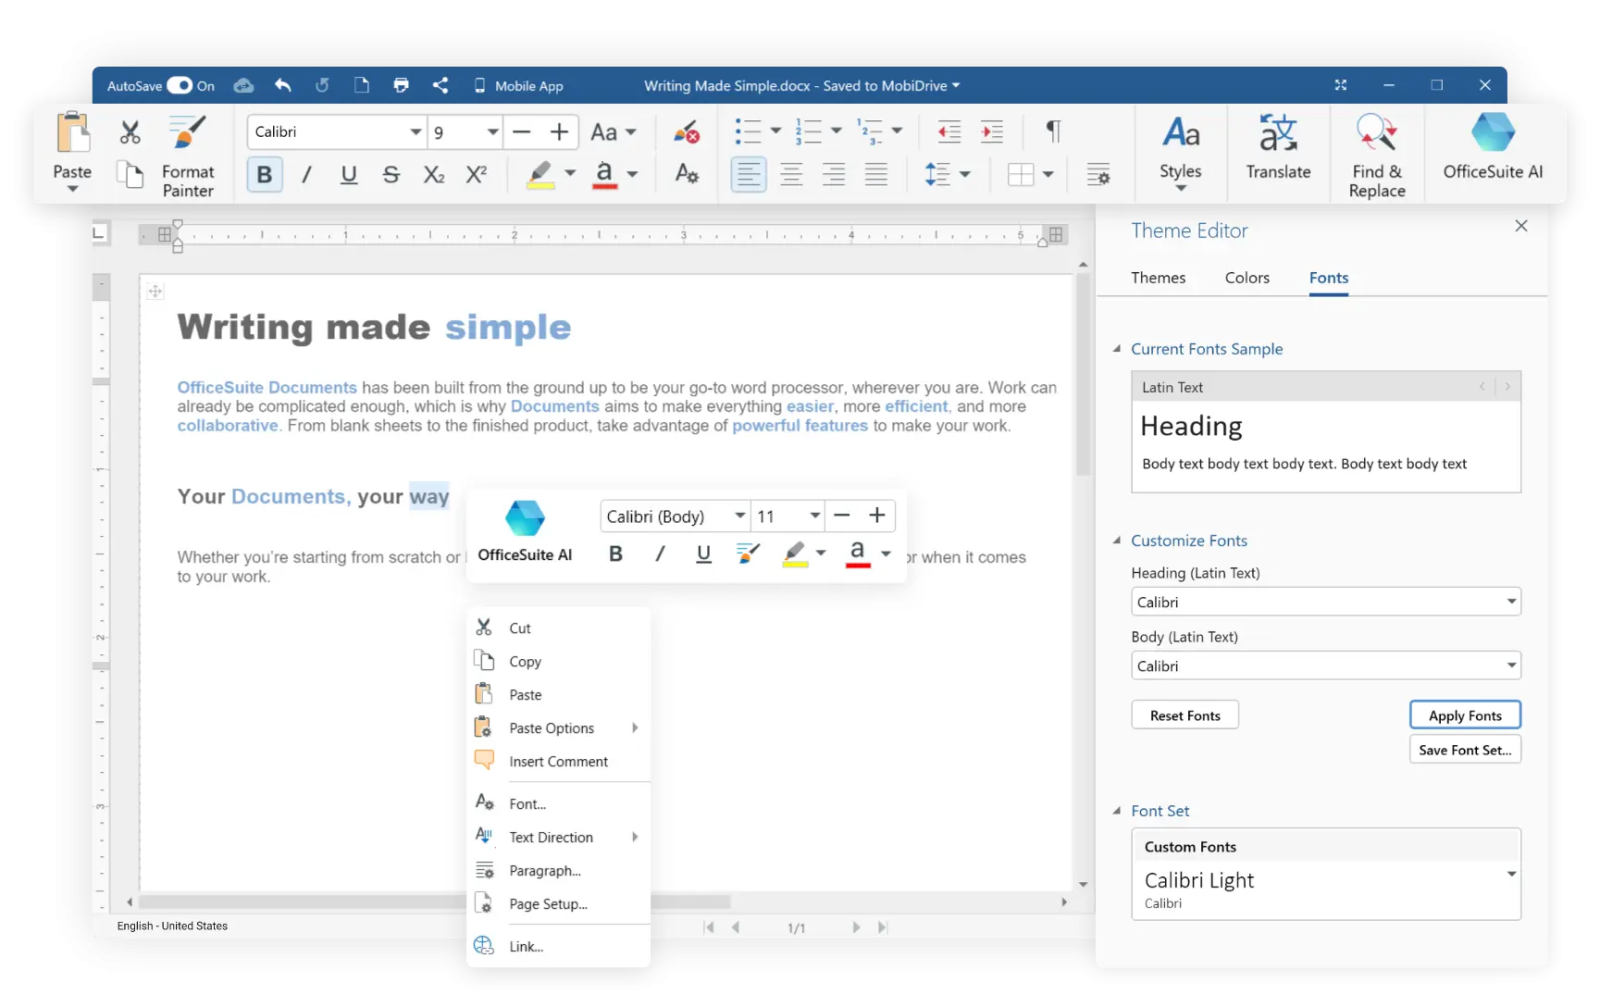Click the format painter icon in the mini toolbar
The width and height of the screenshot is (1600, 1007).
pyautogui.click(x=747, y=554)
